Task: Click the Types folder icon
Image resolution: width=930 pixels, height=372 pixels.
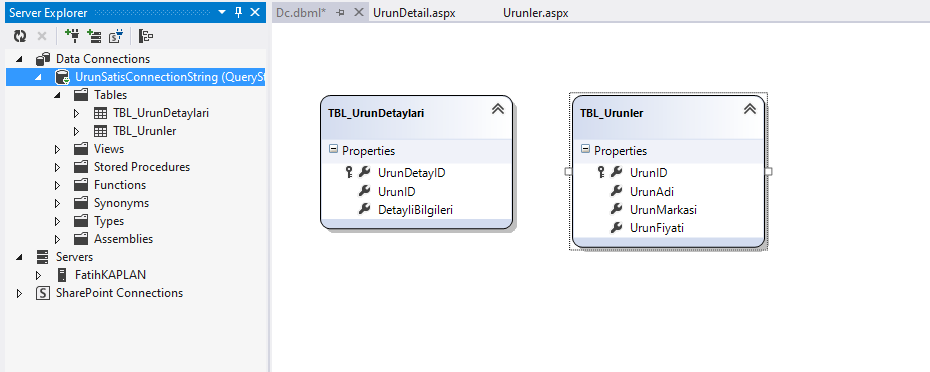Action: (81, 221)
